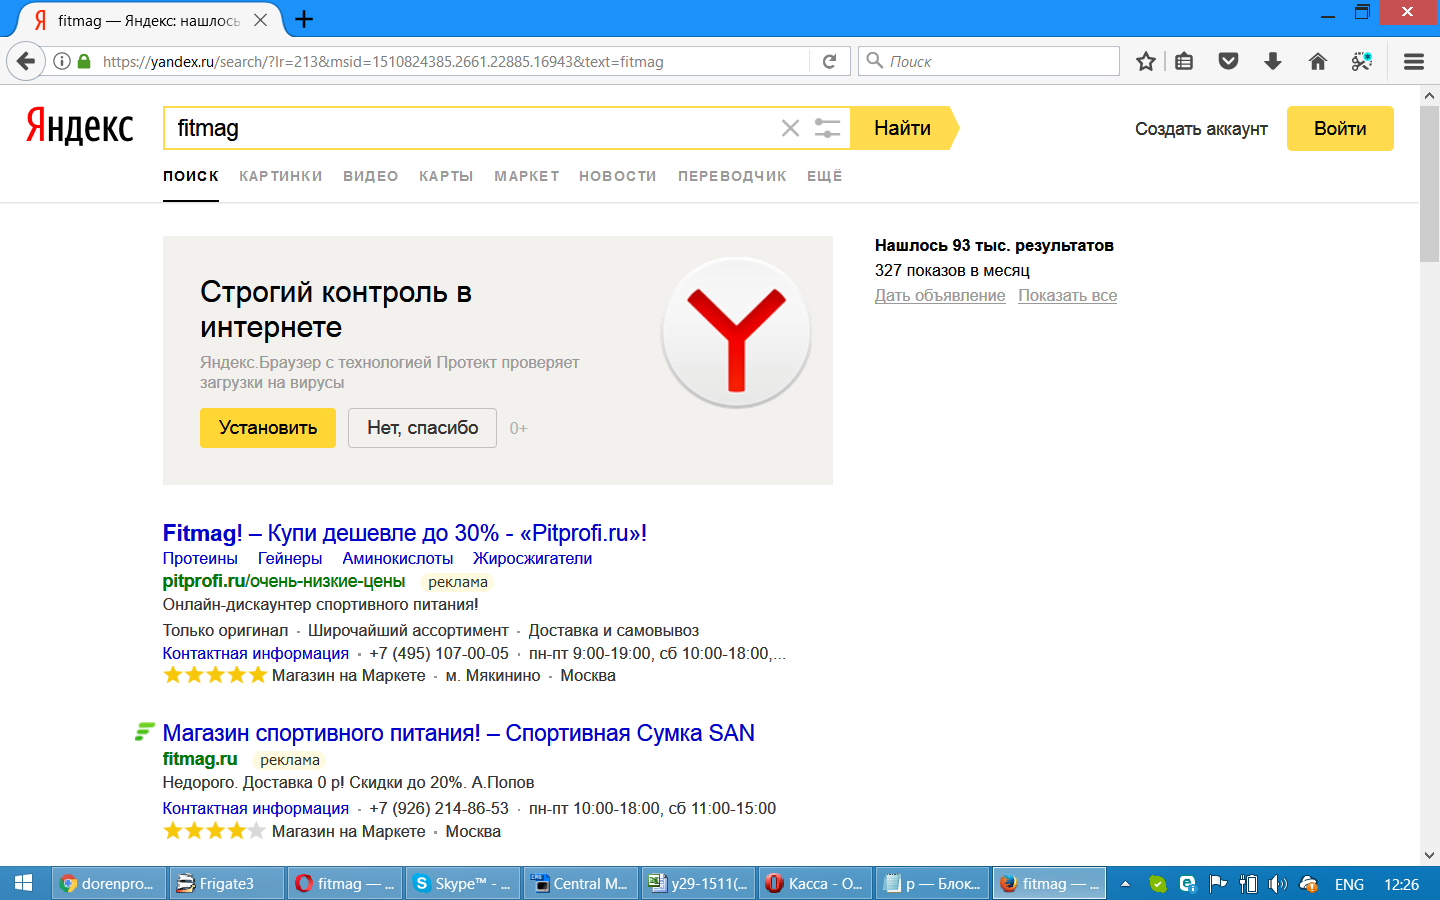Screen dimensions: 1440x900
Task: Select the ПОИСК tab
Action: pyautogui.click(x=191, y=176)
